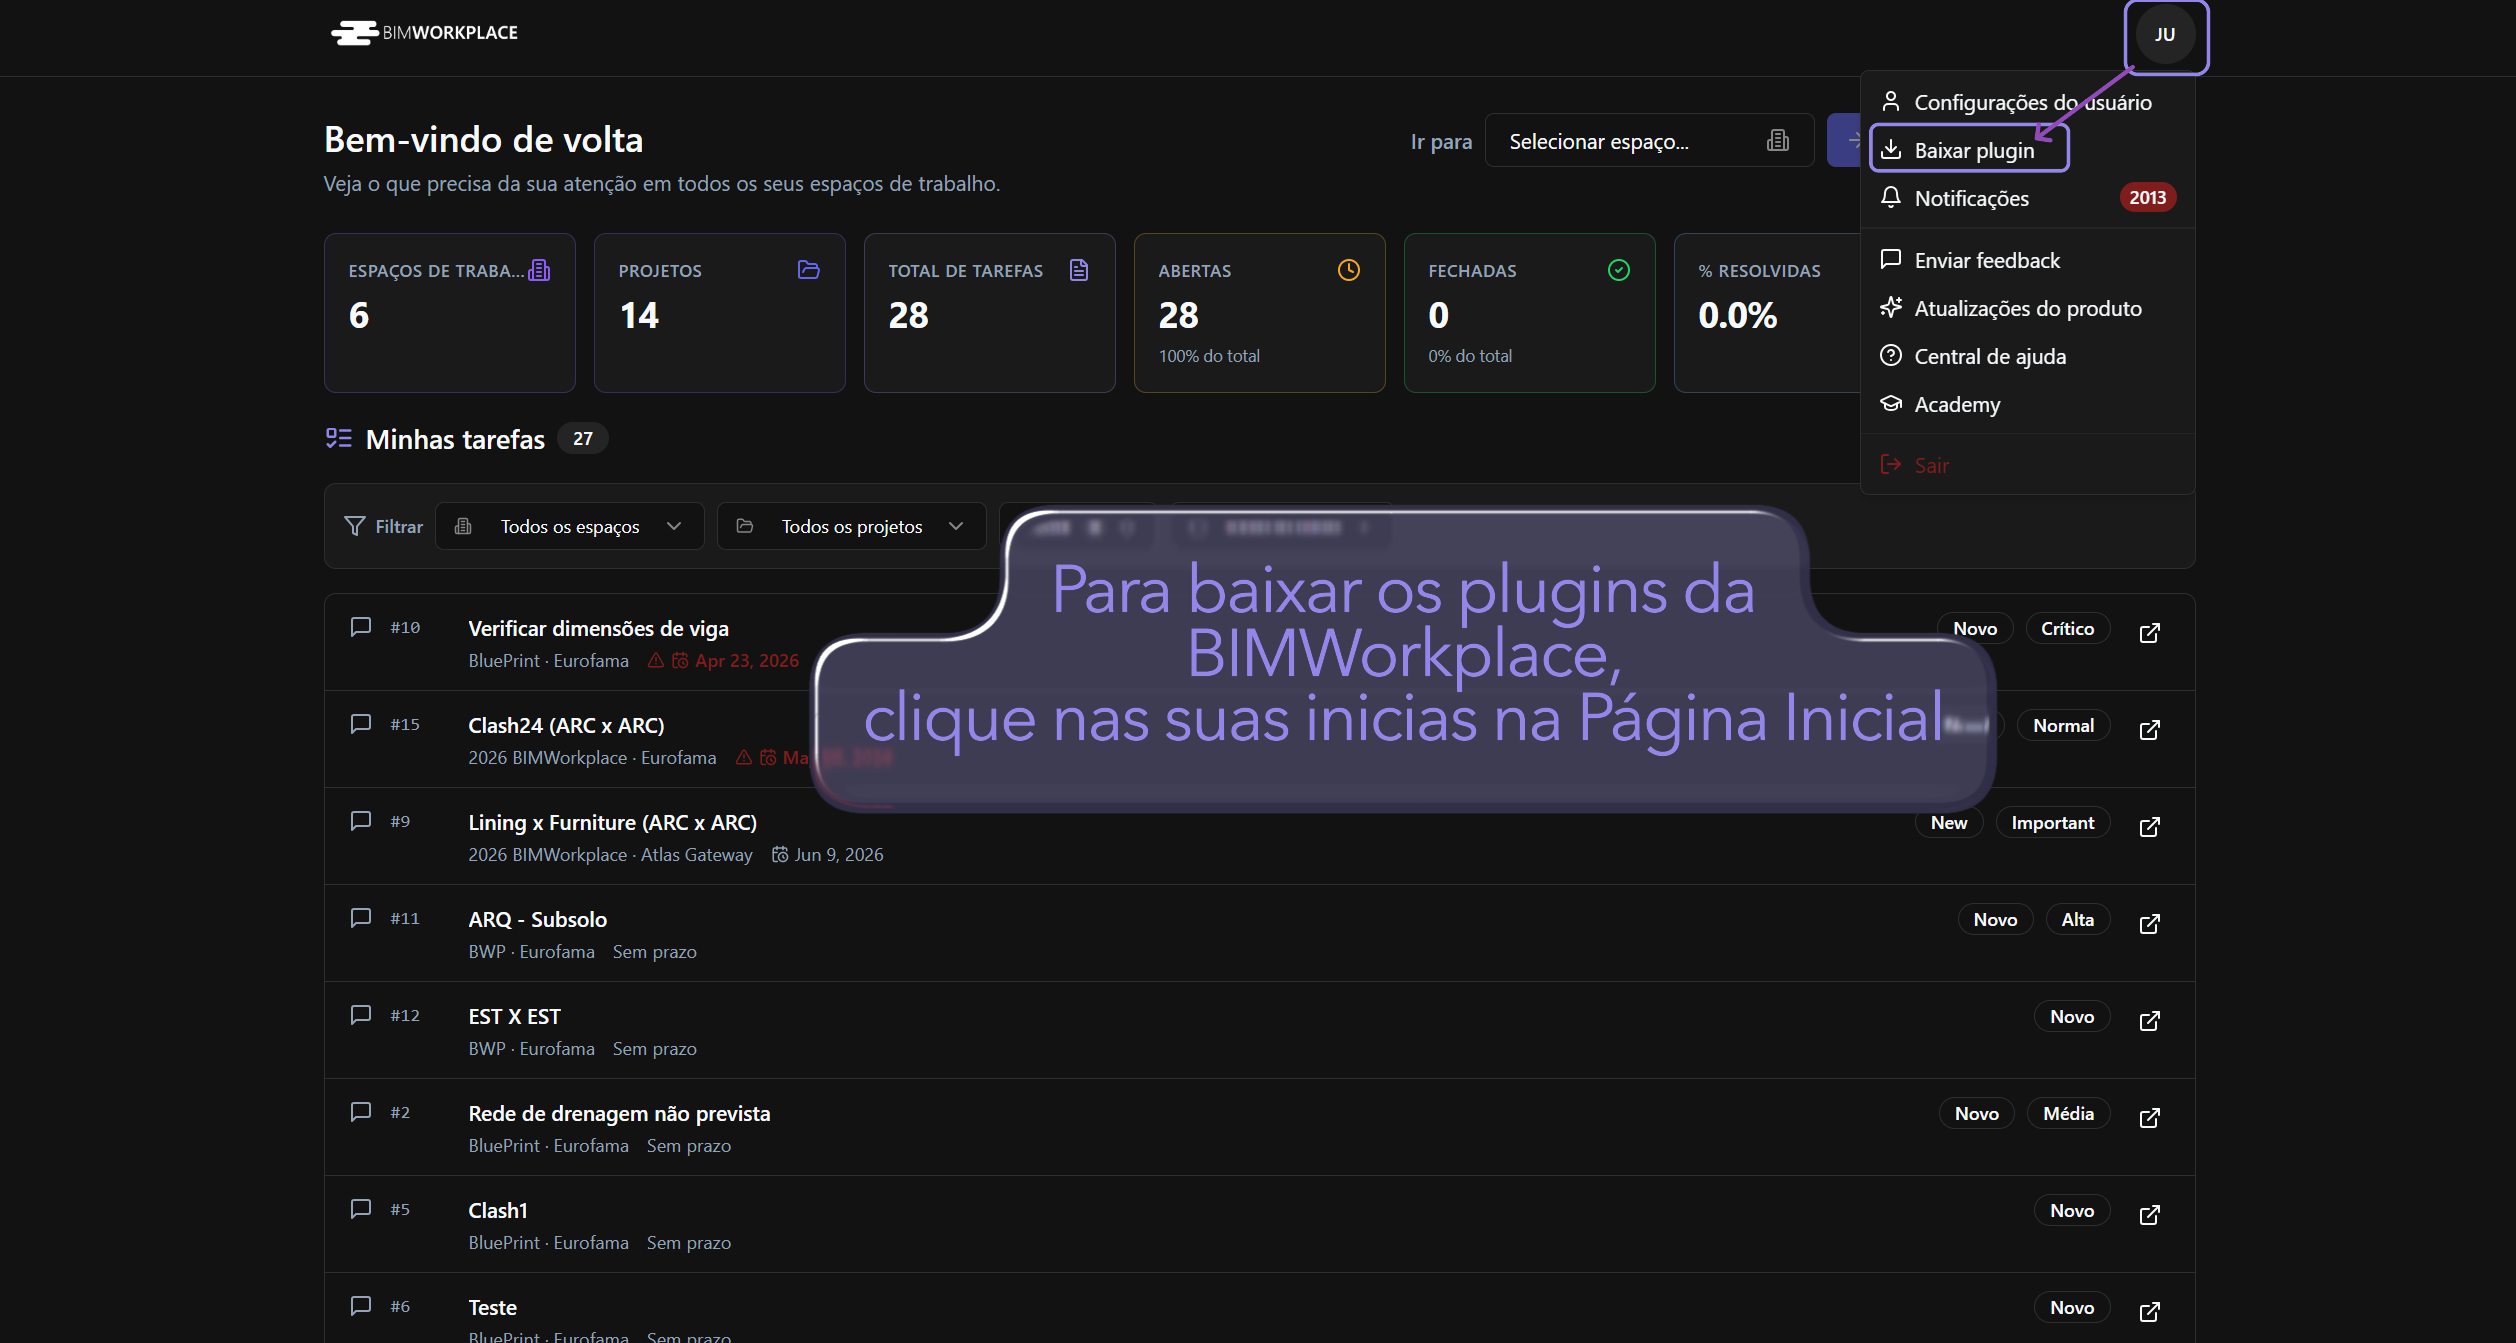Viewport: 2516px width, 1343px height.
Task: Click the Crítico priority tag
Action: [x=2067, y=628]
